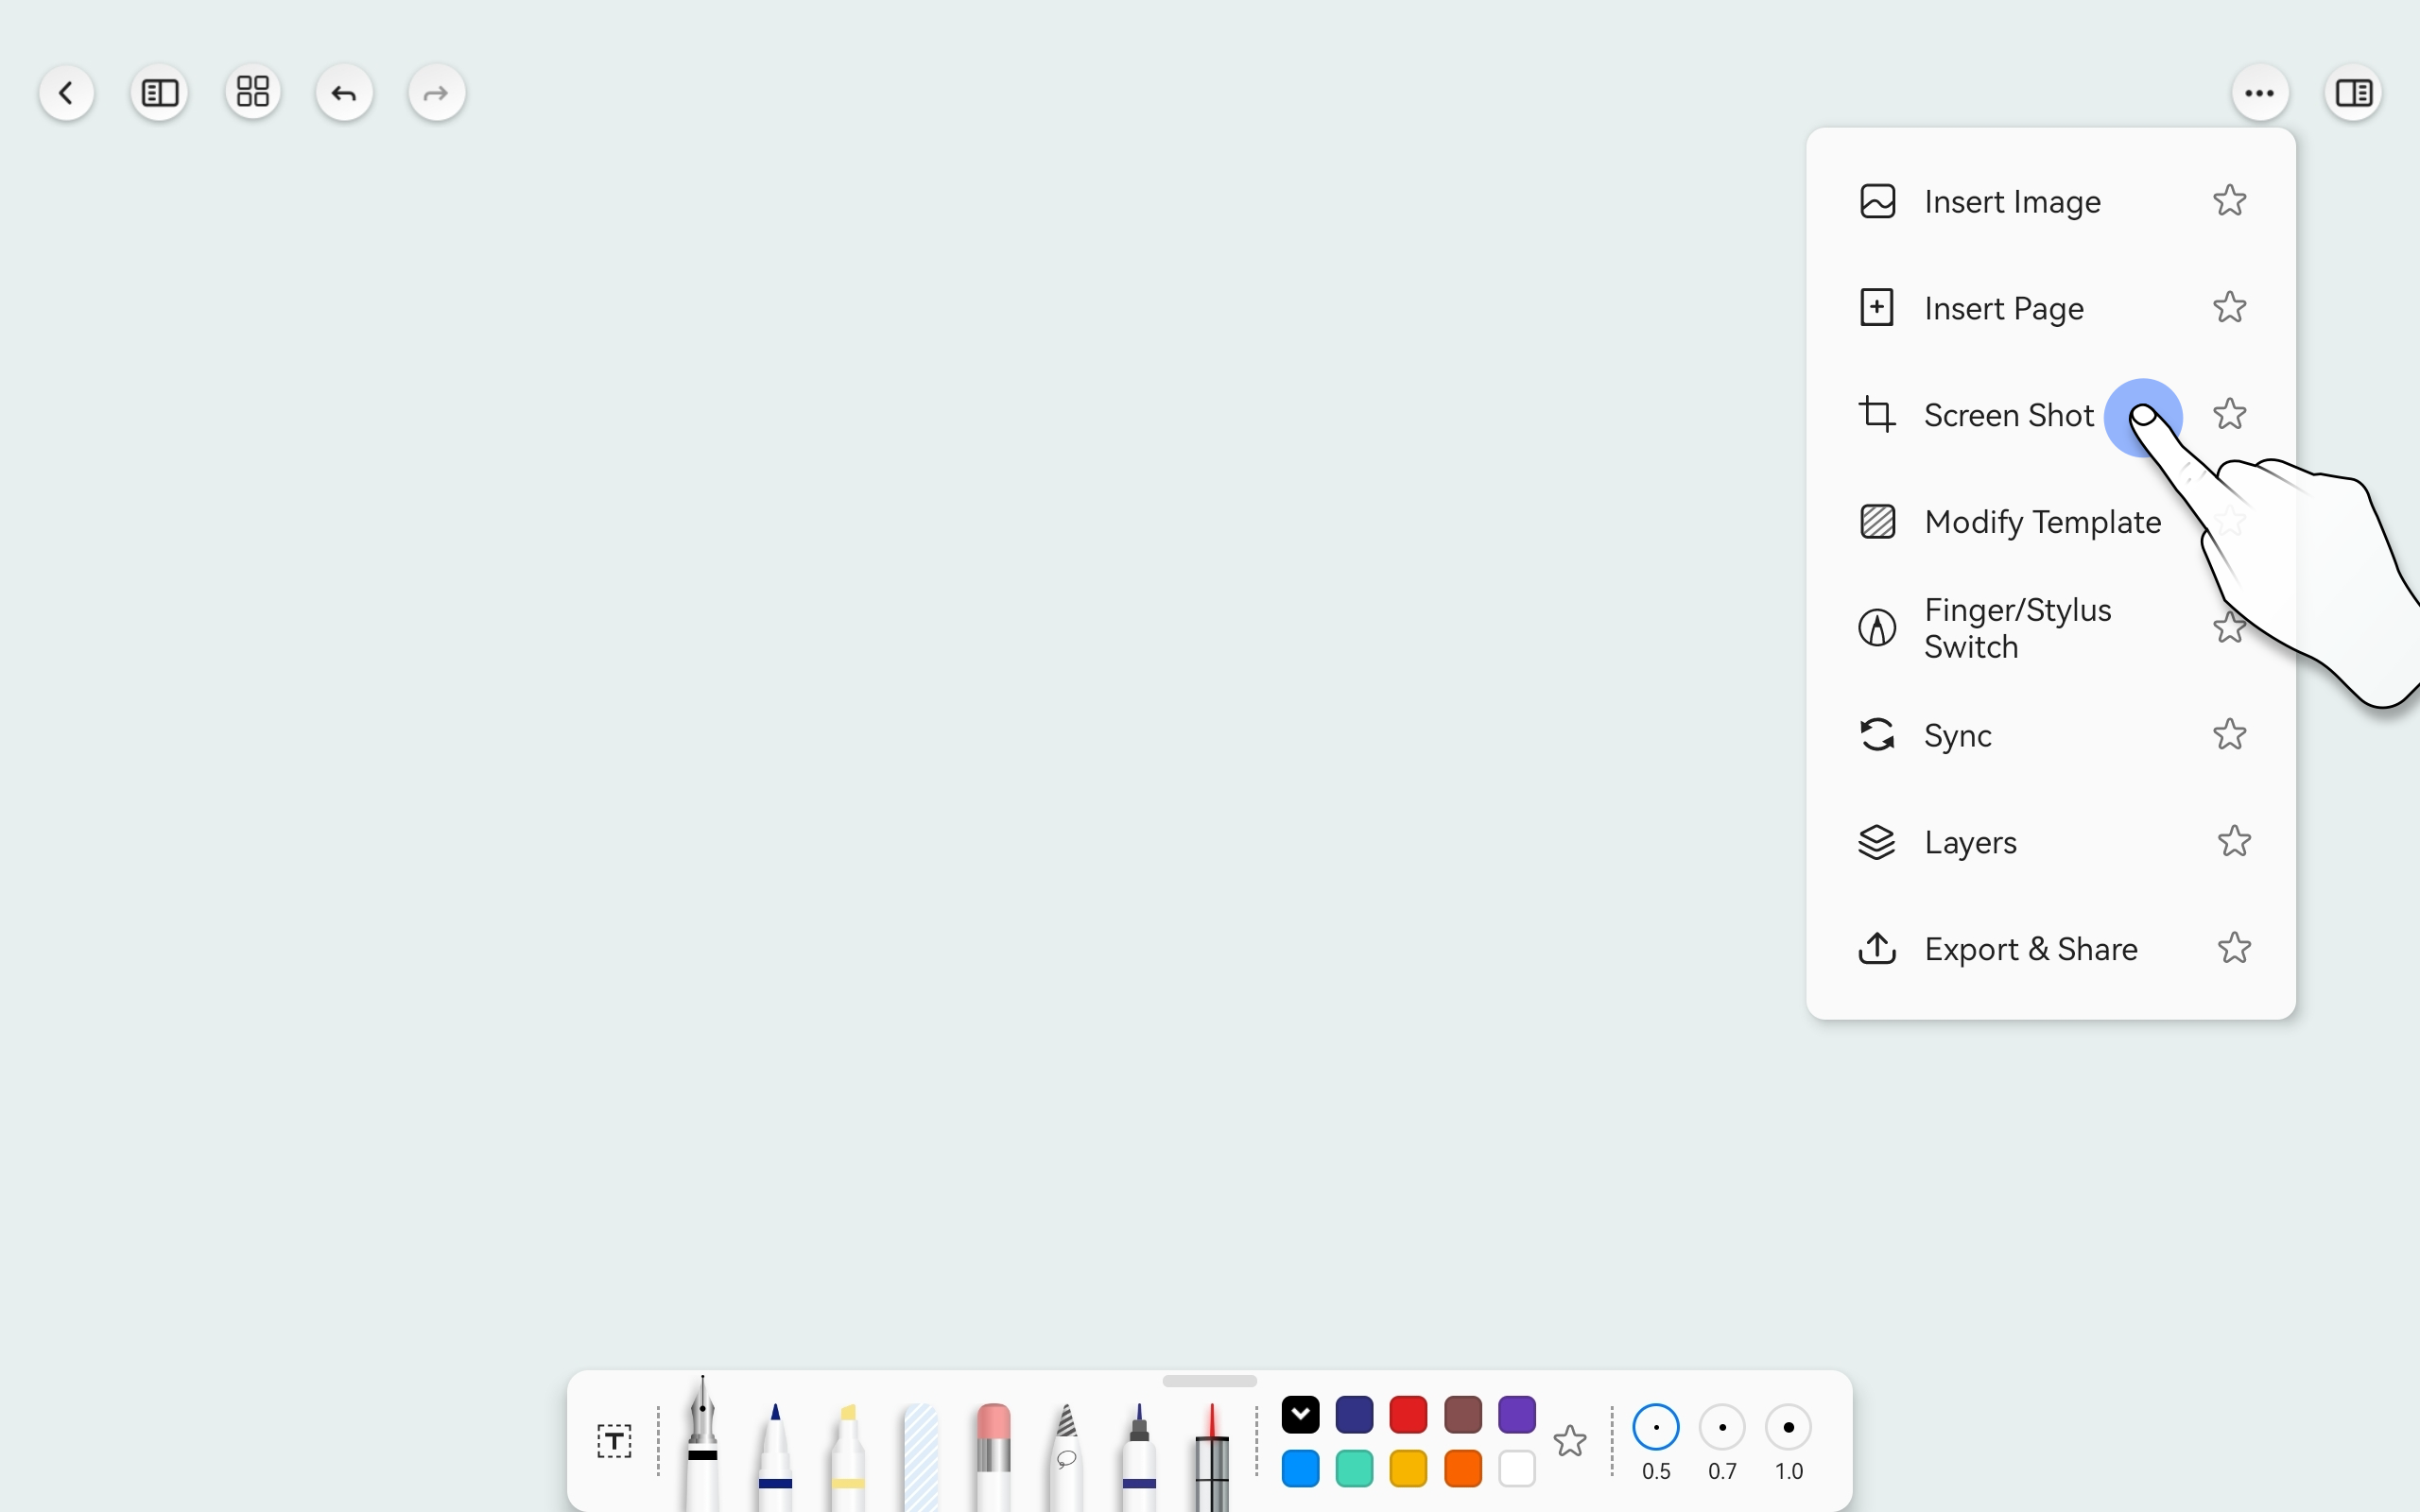Screen dimensions: 2420x1512
Task: Expand the black color swatch dropdown
Action: coord(1300,1415)
